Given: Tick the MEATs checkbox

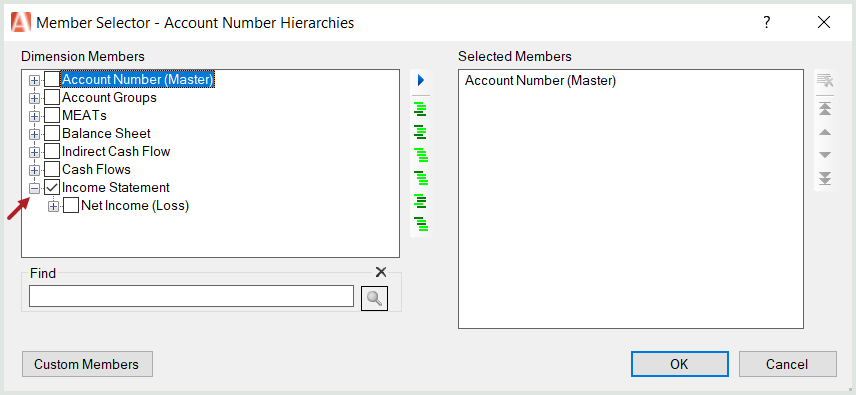Looking at the screenshot, I should (x=52, y=116).
